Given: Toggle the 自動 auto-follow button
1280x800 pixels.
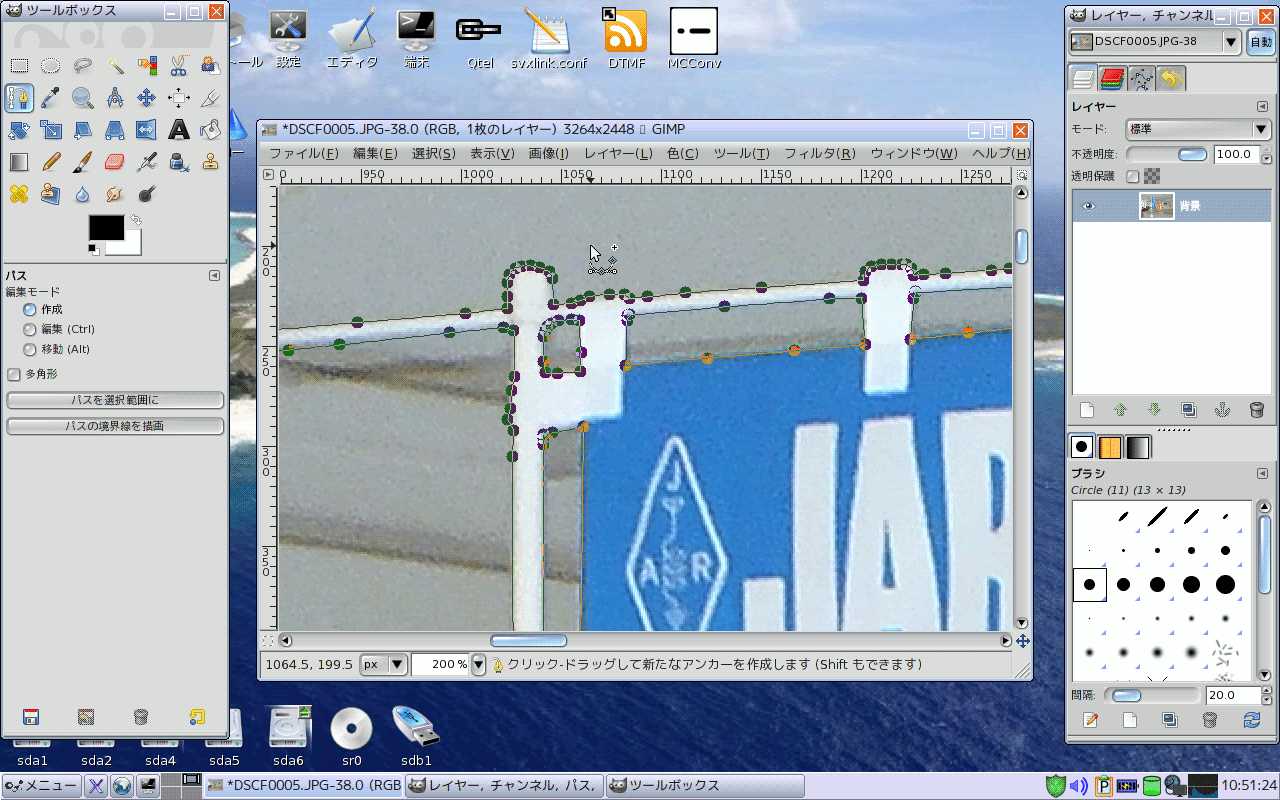Looking at the screenshot, I should (1260, 42).
